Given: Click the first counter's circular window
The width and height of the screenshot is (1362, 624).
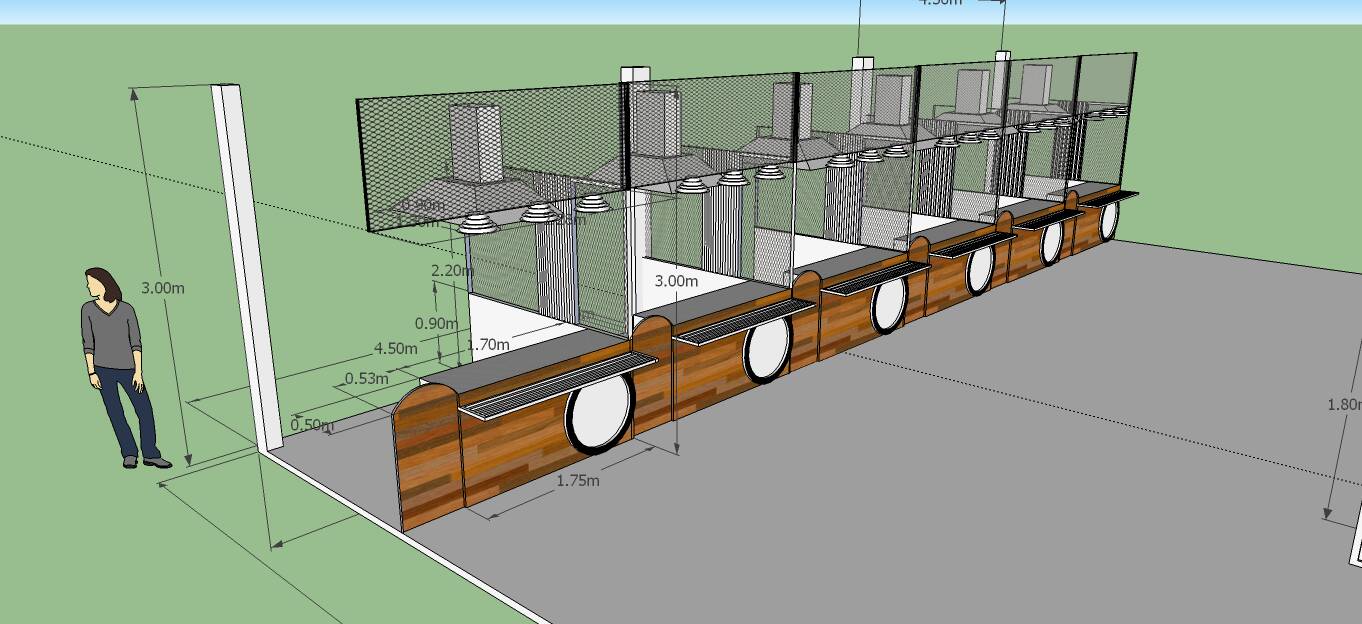Looking at the screenshot, I should [x=600, y=420].
